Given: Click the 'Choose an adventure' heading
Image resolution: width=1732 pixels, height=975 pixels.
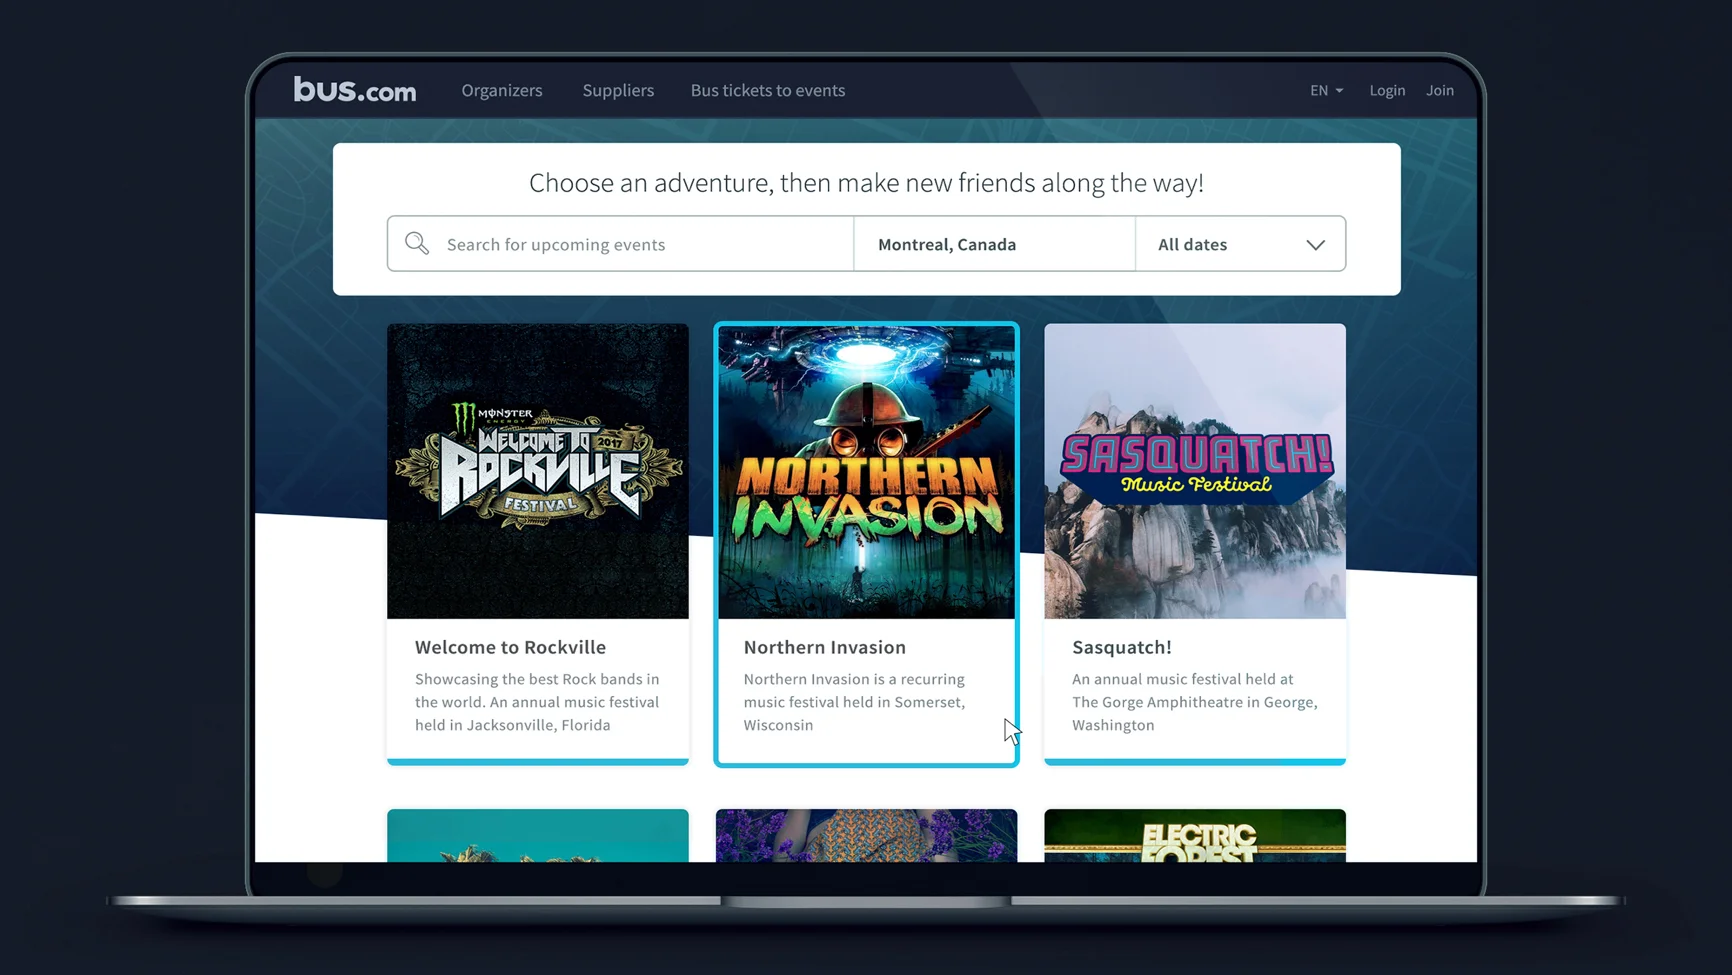Looking at the screenshot, I should coord(866,183).
